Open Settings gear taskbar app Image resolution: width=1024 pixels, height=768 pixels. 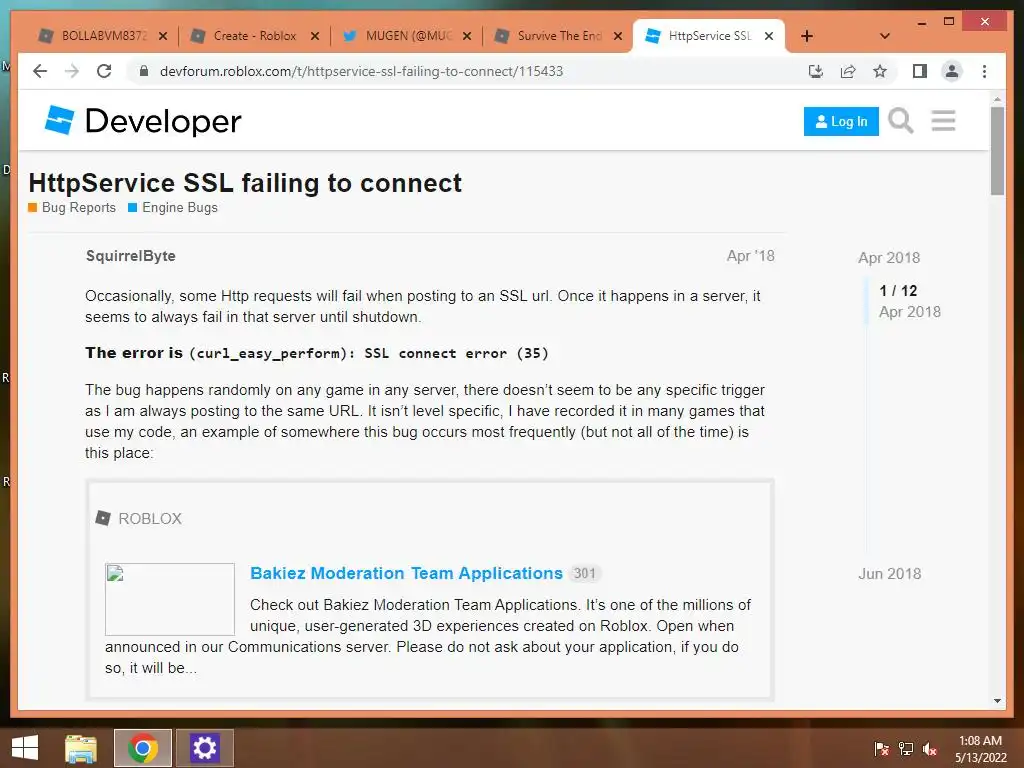tap(204, 748)
